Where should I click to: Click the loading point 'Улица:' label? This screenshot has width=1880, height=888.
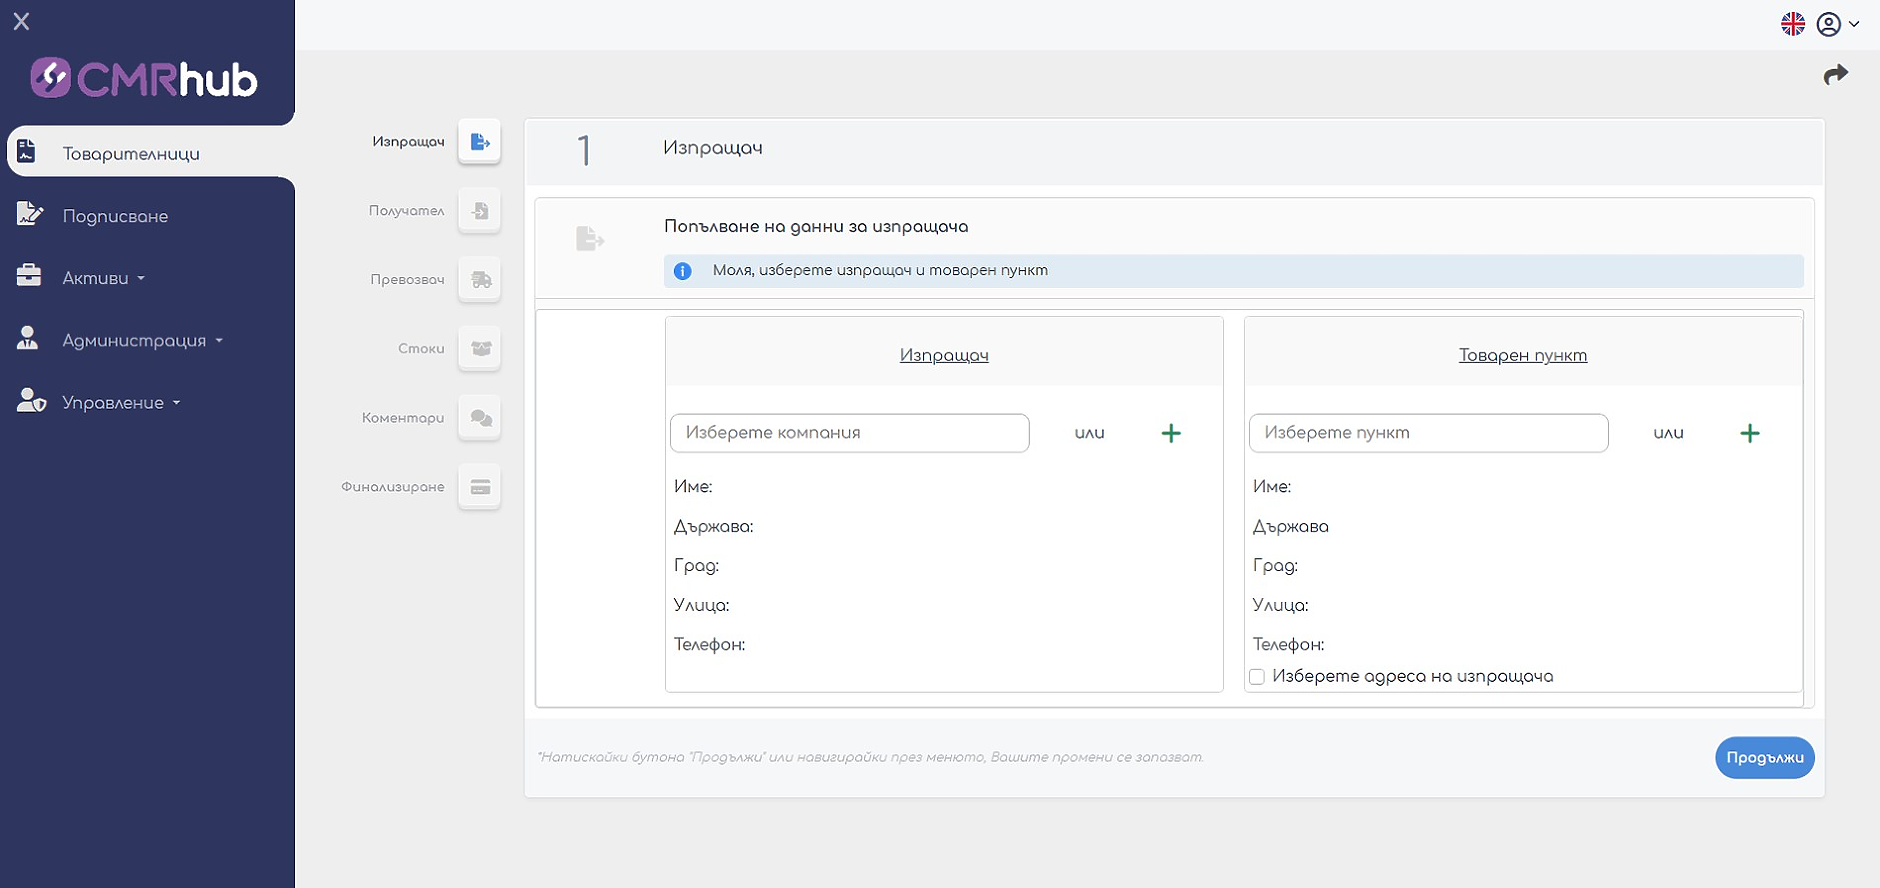click(x=1280, y=605)
